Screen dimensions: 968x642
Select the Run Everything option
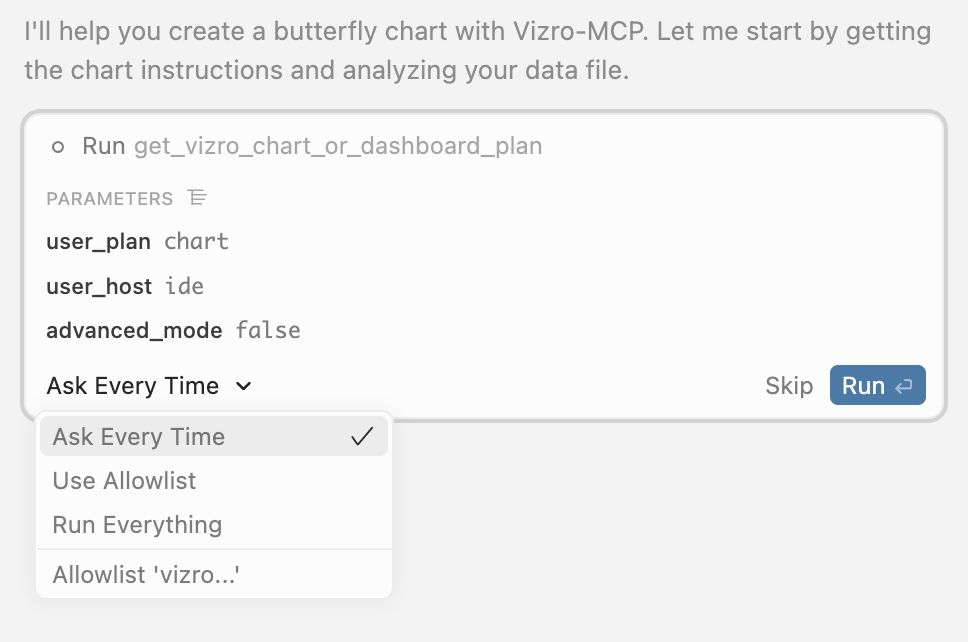(x=137, y=524)
